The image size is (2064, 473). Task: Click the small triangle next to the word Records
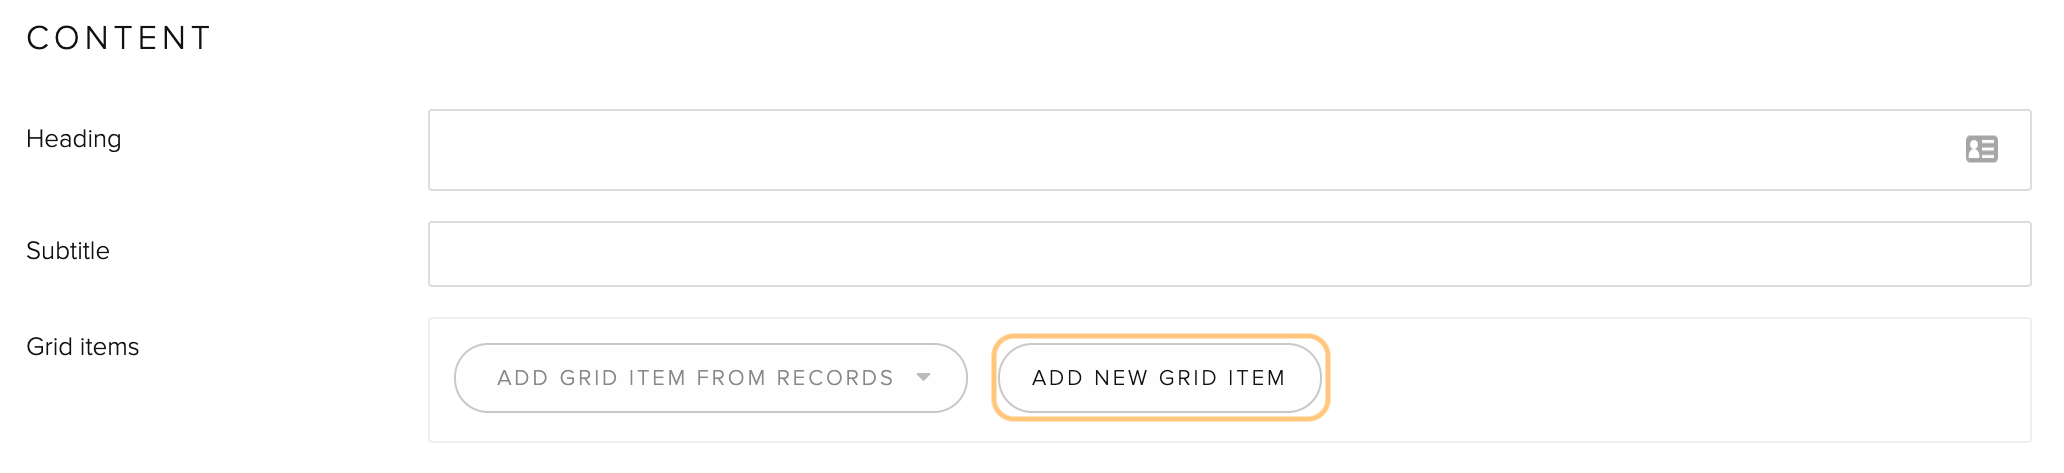coord(923,377)
